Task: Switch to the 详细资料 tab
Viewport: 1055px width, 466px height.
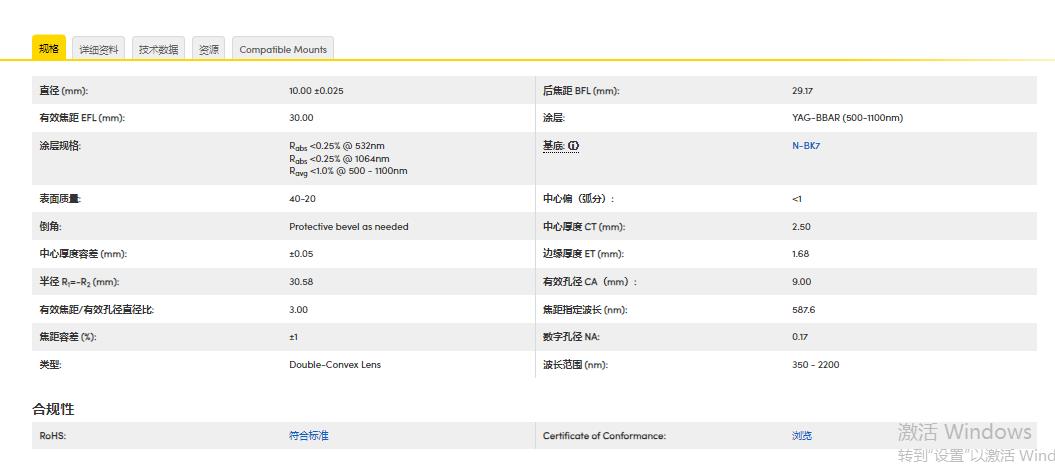Action: 99,49
